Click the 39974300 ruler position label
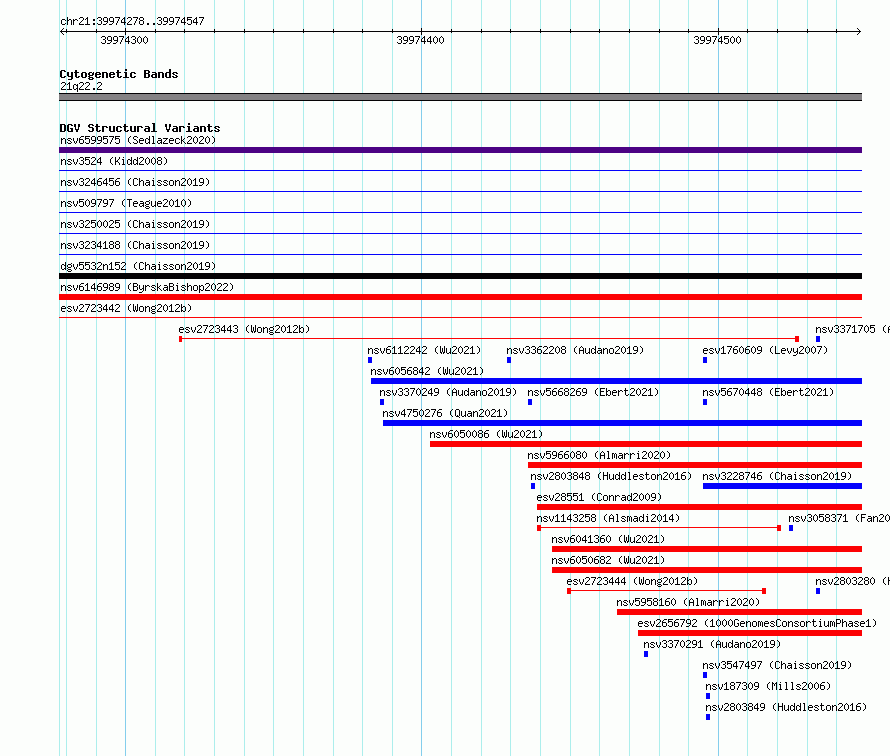 pyautogui.click(x=124, y=40)
